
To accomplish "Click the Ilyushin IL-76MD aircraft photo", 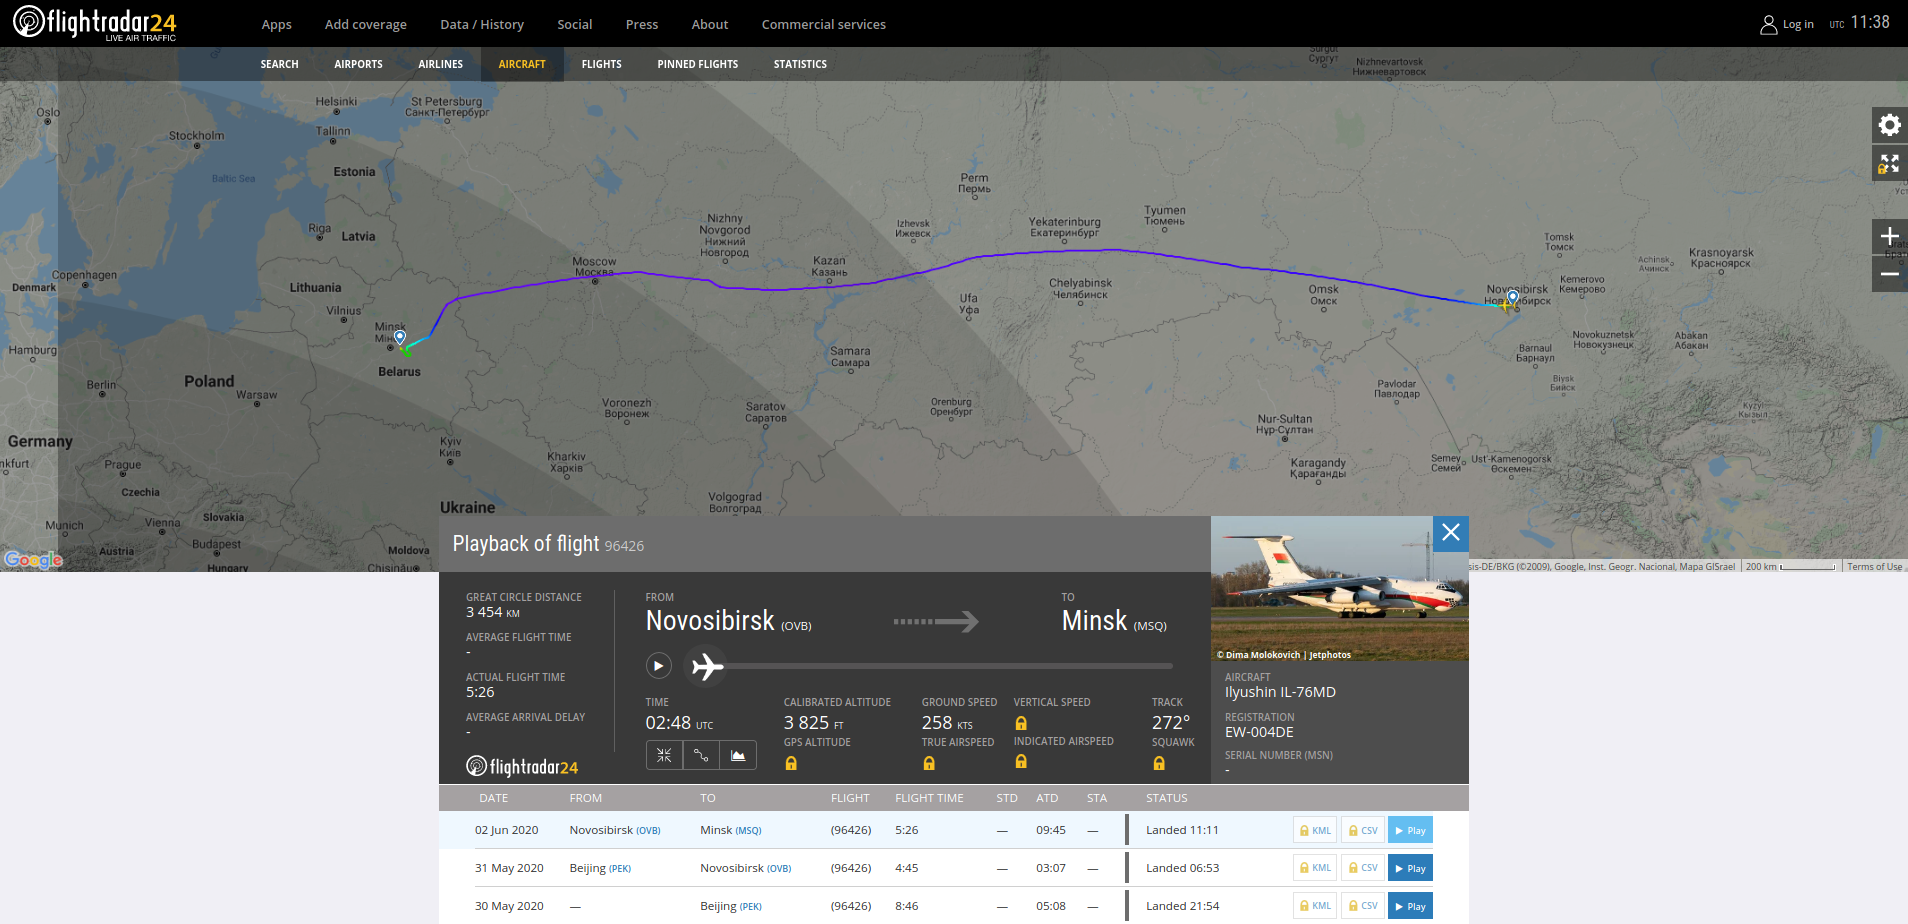I will (1340, 588).
